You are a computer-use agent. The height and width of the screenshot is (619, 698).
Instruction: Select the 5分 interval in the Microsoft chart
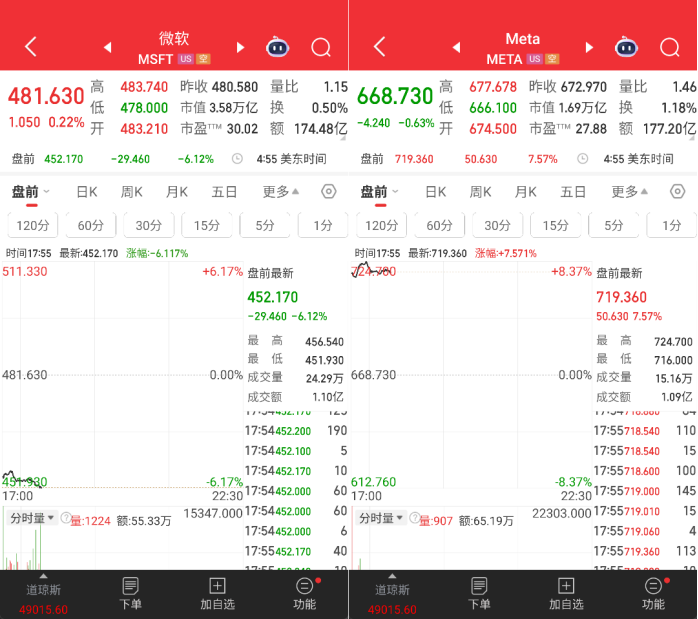click(x=265, y=226)
